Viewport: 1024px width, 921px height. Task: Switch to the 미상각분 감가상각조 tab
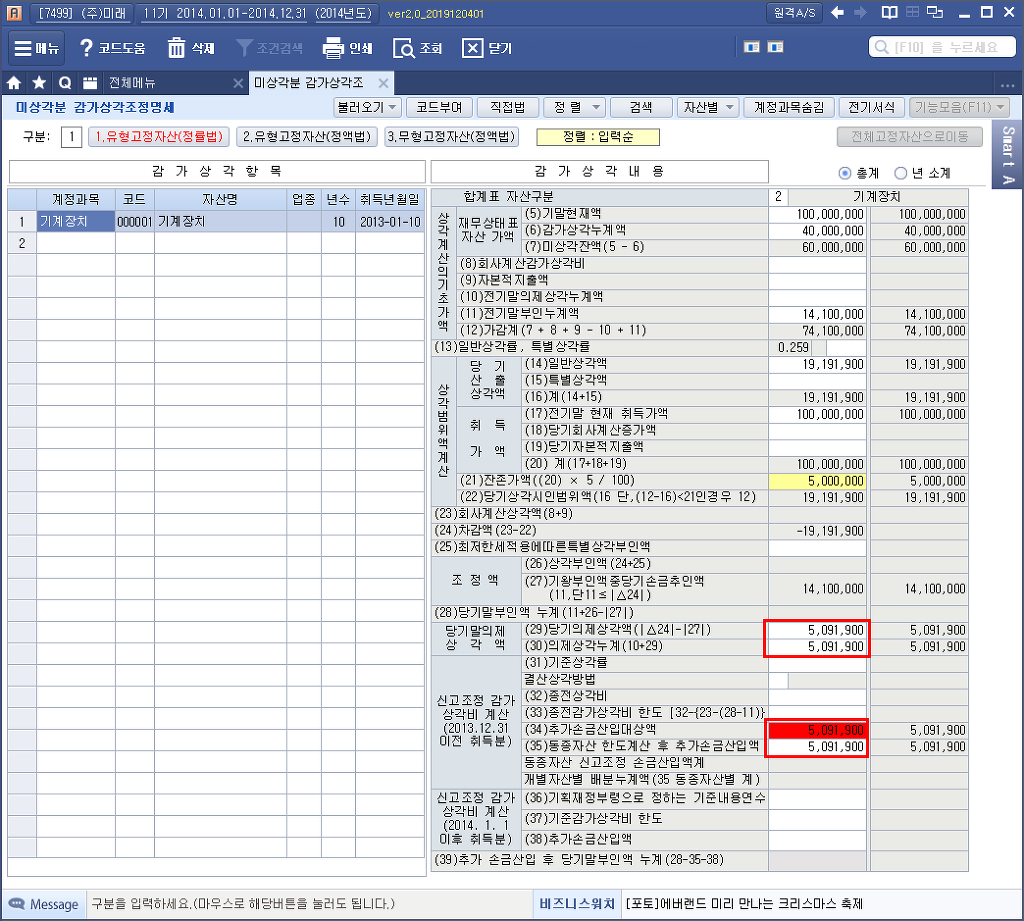[x=308, y=83]
